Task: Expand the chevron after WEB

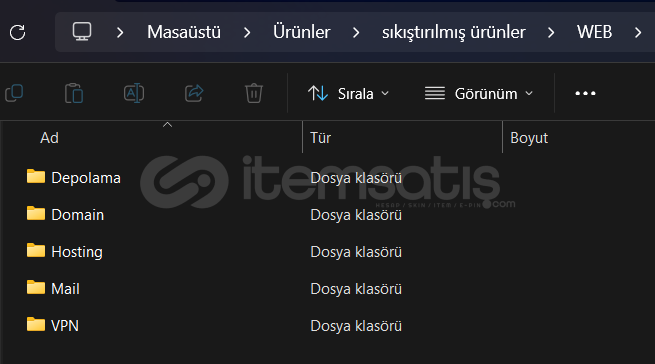Action: point(638,32)
